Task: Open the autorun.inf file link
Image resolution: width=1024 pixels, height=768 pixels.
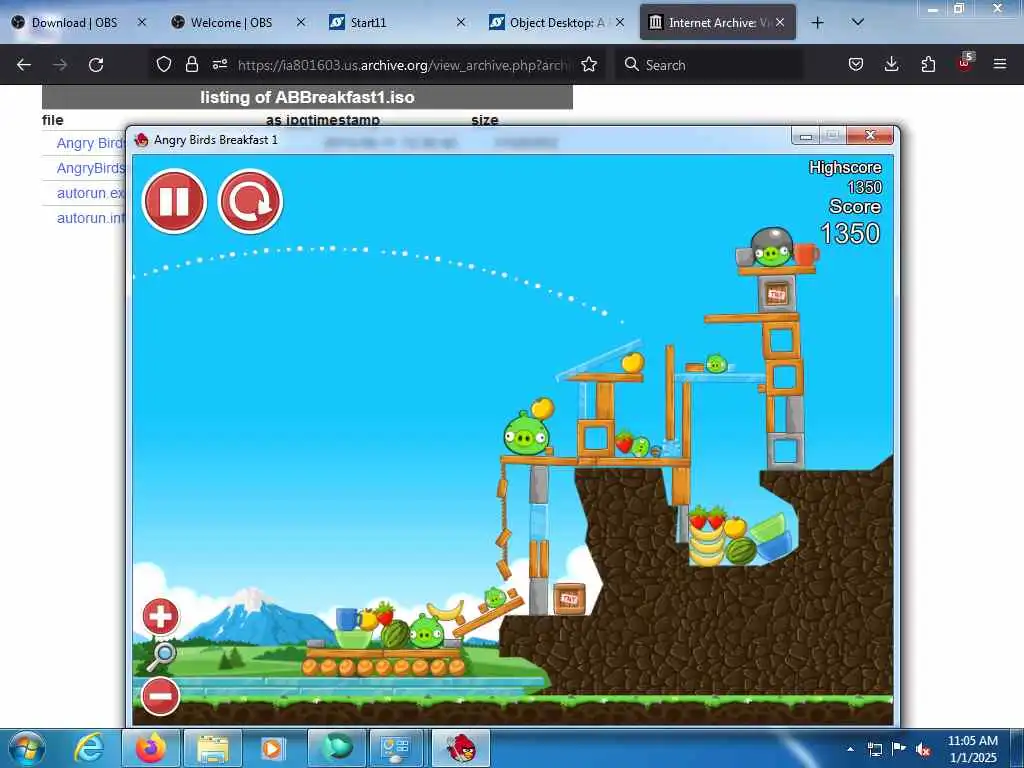Action: click(90, 217)
